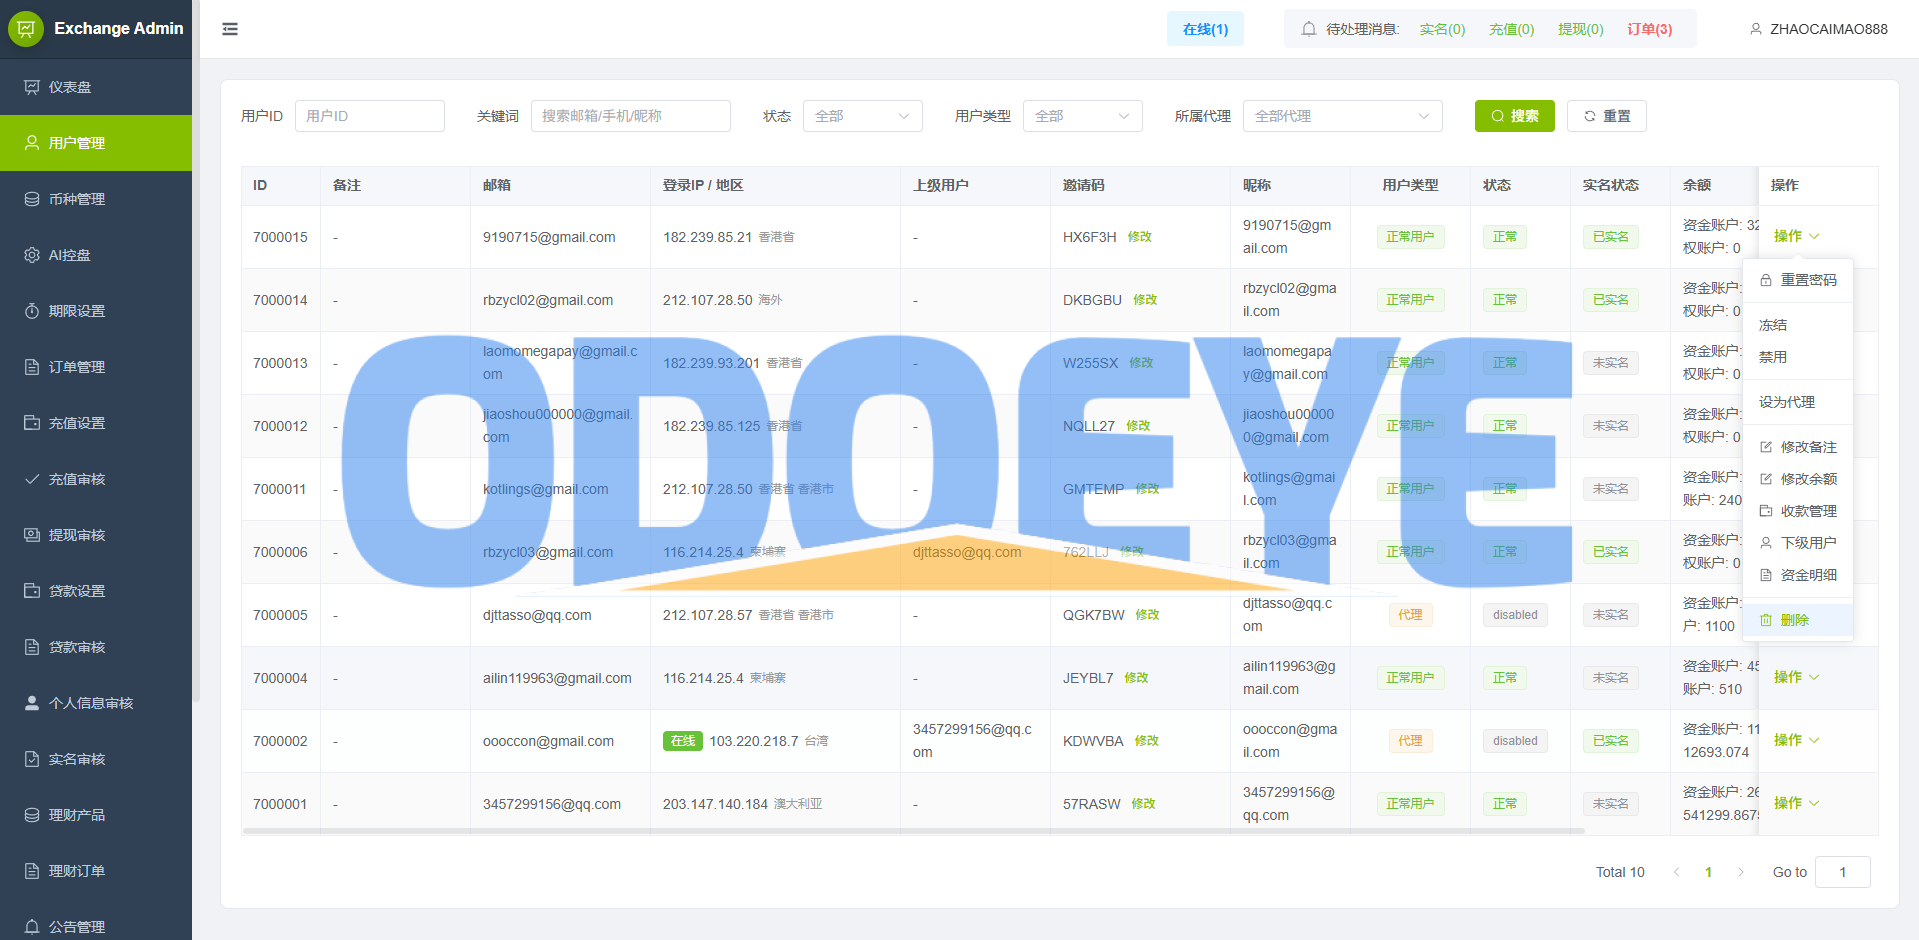This screenshot has height=940, width=1919.
Task: Select the 提现审核 withdrawal icon
Action: point(31,534)
